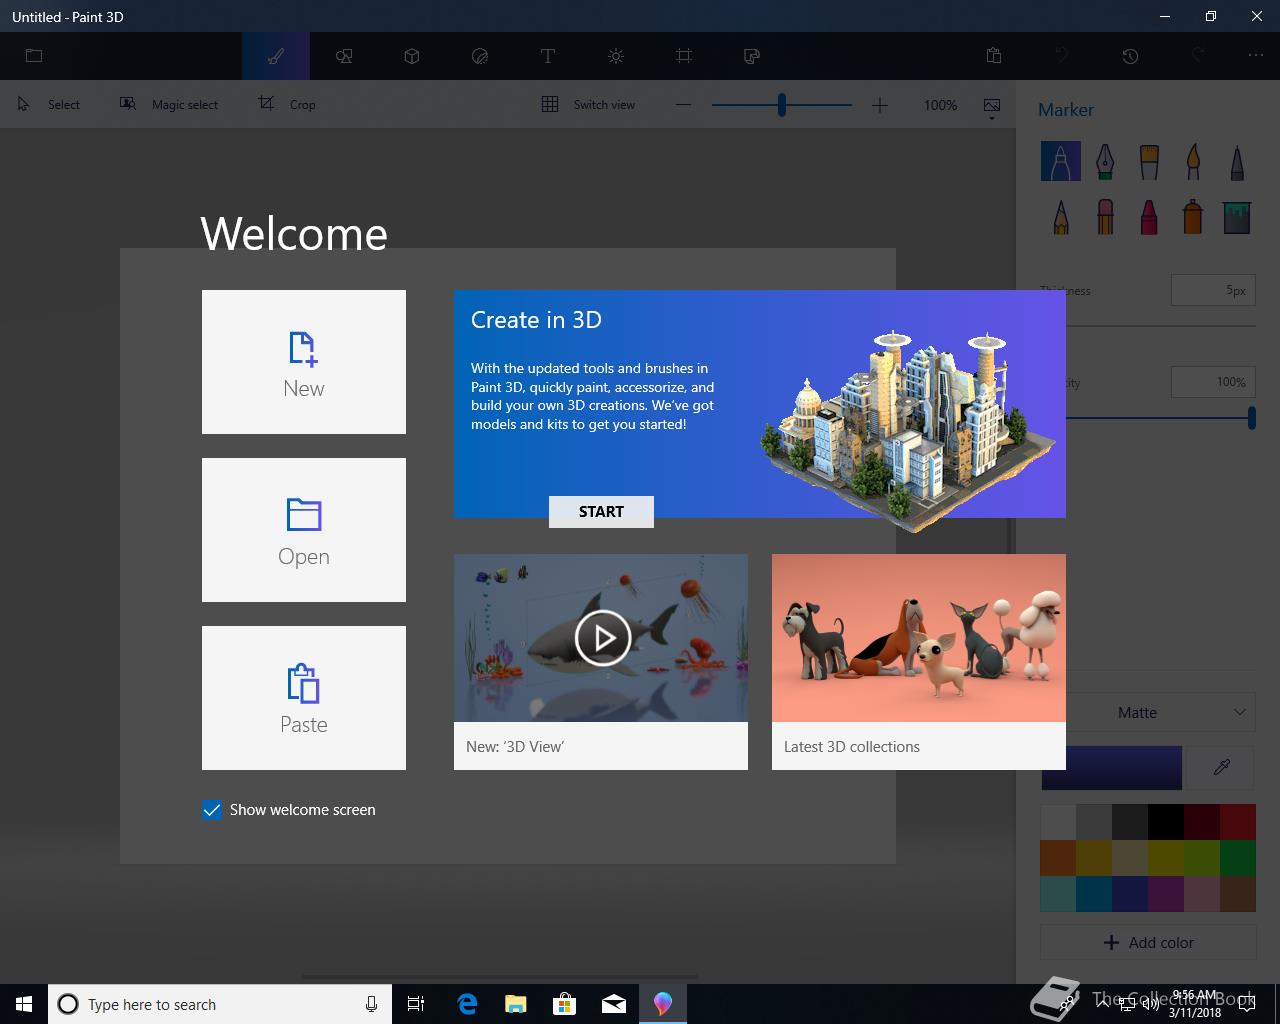Select the Oil brush

[x=1149, y=161]
